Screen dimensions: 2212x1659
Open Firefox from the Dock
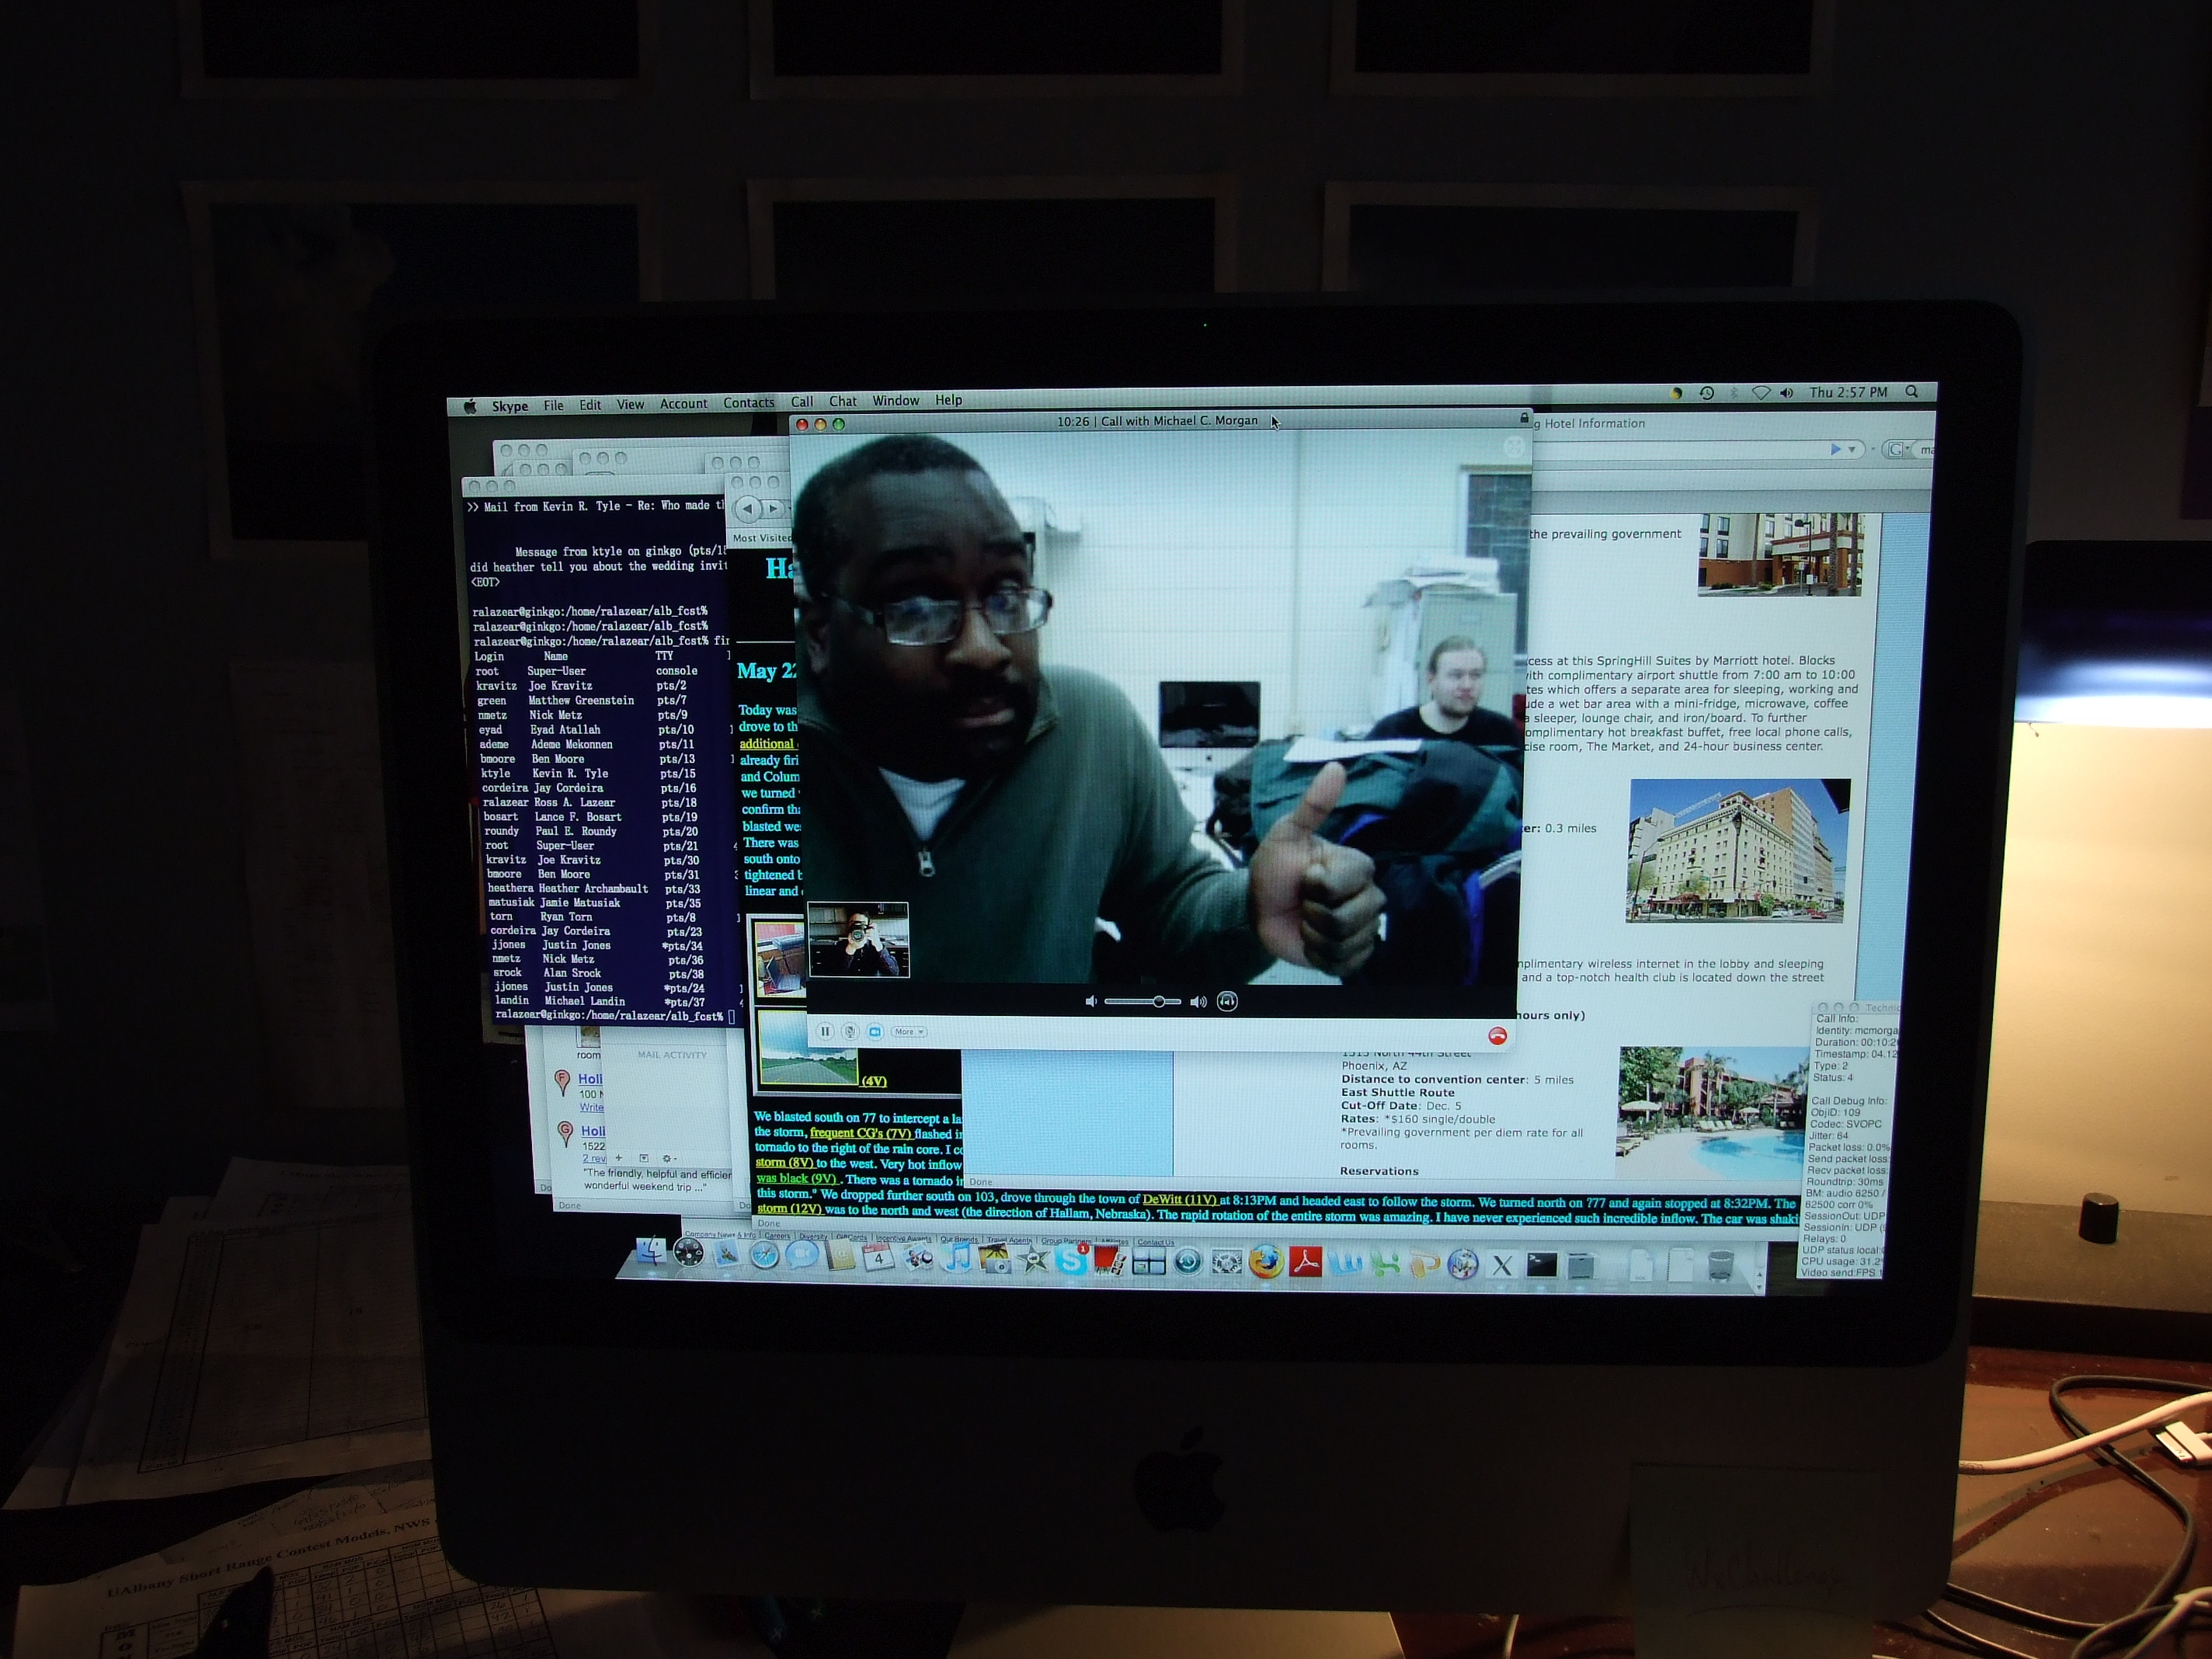pyautogui.click(x=1266, y=1263)
